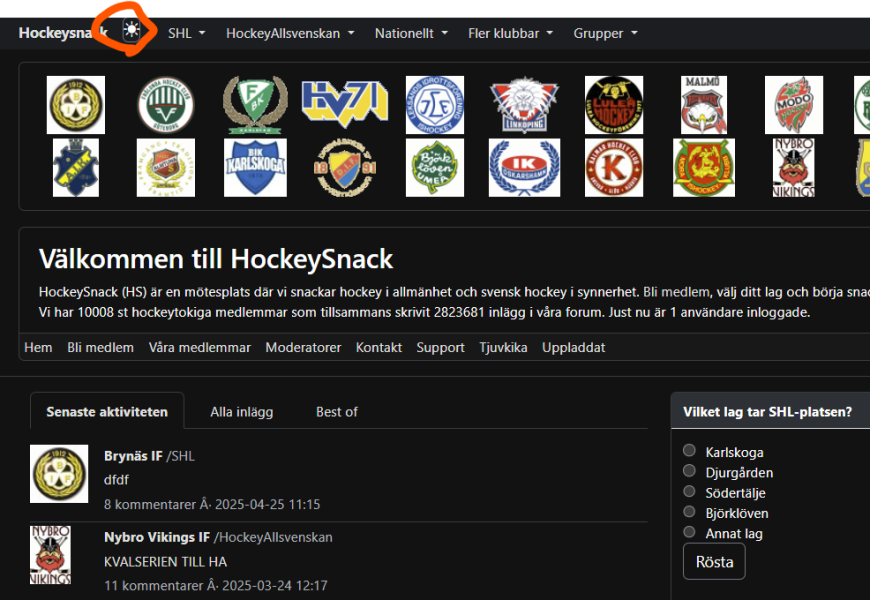Open the HockeyAllsvenskan dropdown
Viewport: 870px width, 600px height.
(x=289, y=33)
